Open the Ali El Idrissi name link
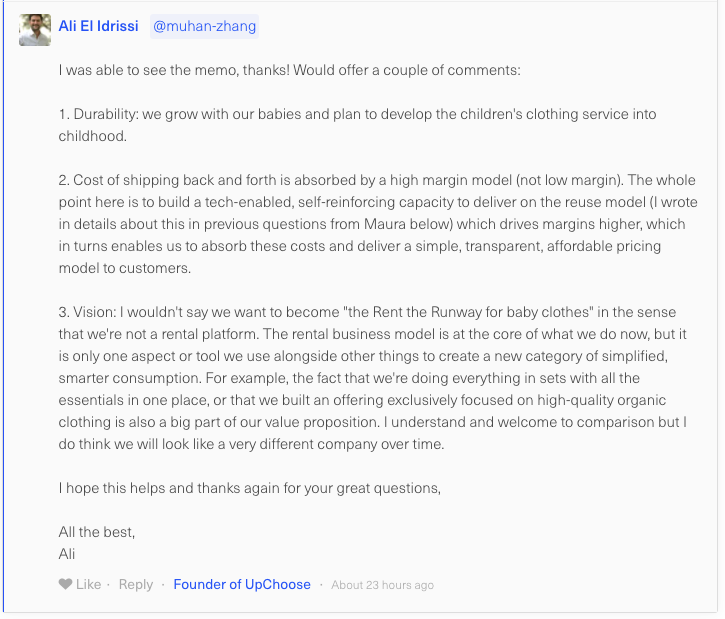Viewport: 725px width, 619px height. click(98, 26)
